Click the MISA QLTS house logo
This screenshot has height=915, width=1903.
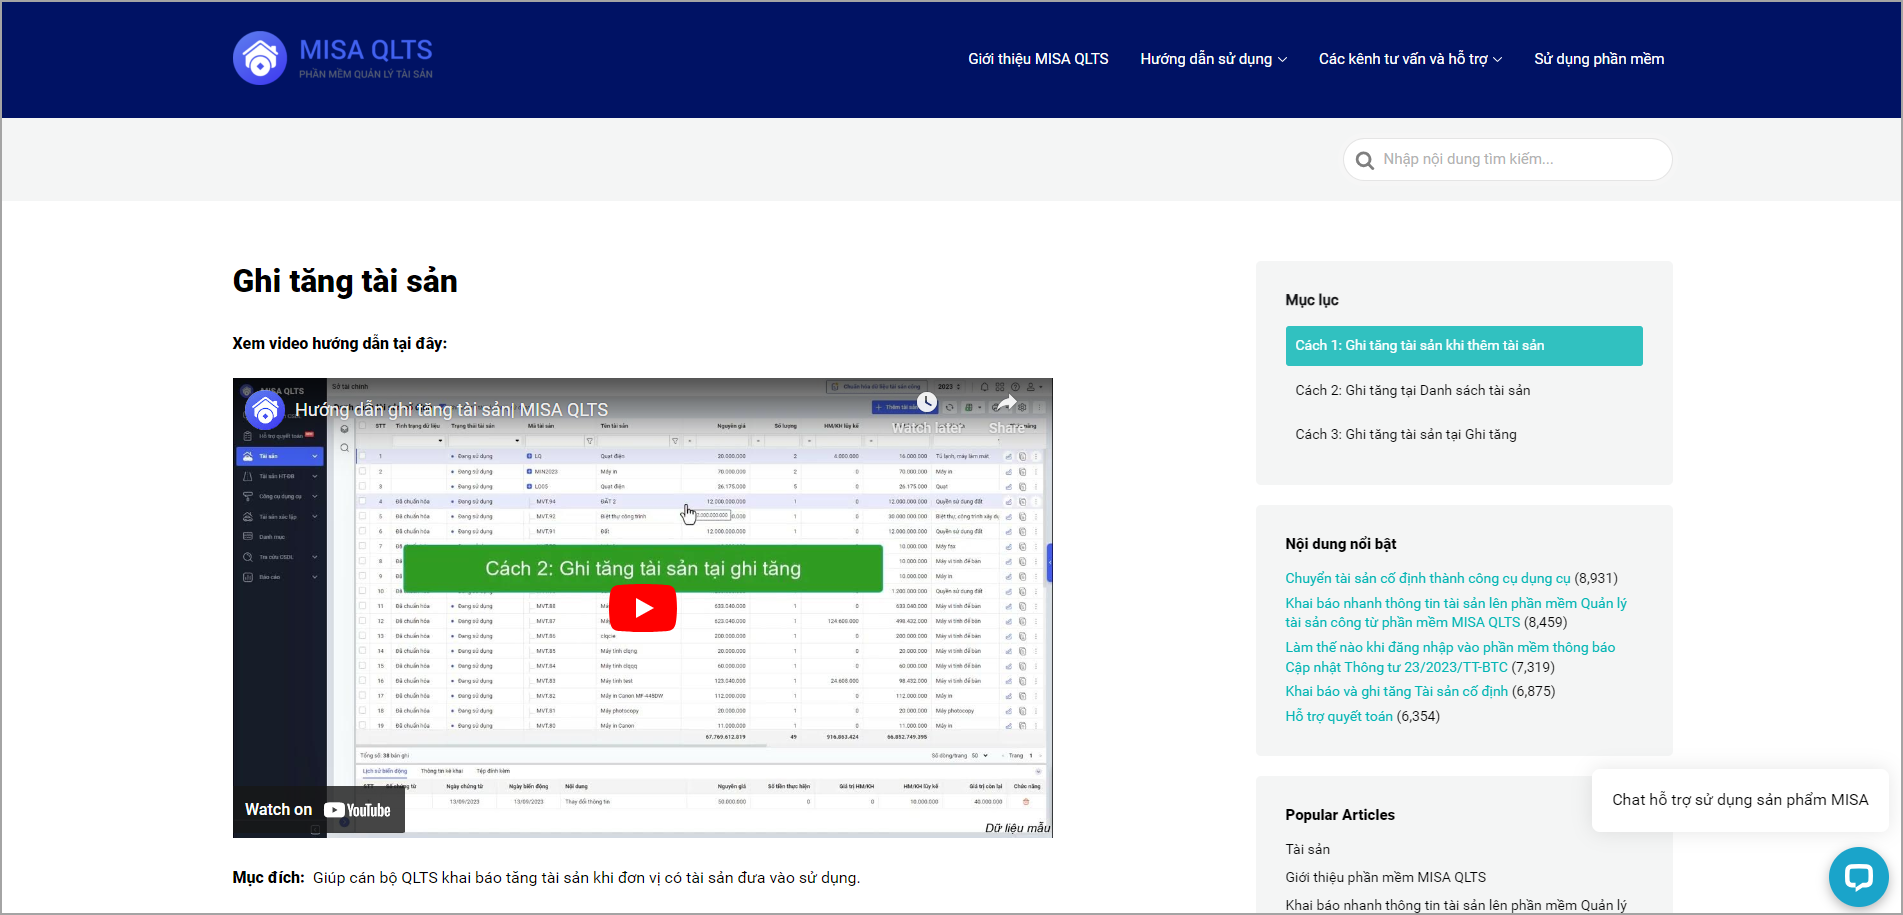click(260, 58)
